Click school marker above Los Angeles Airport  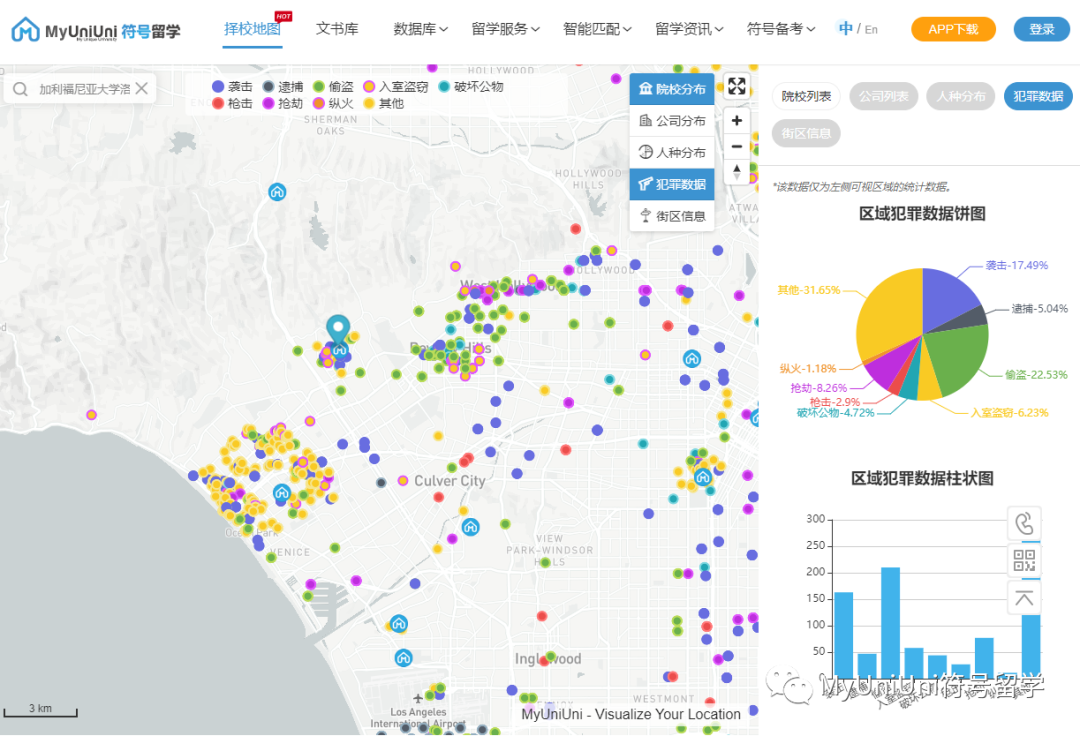(x=404, y=658)
